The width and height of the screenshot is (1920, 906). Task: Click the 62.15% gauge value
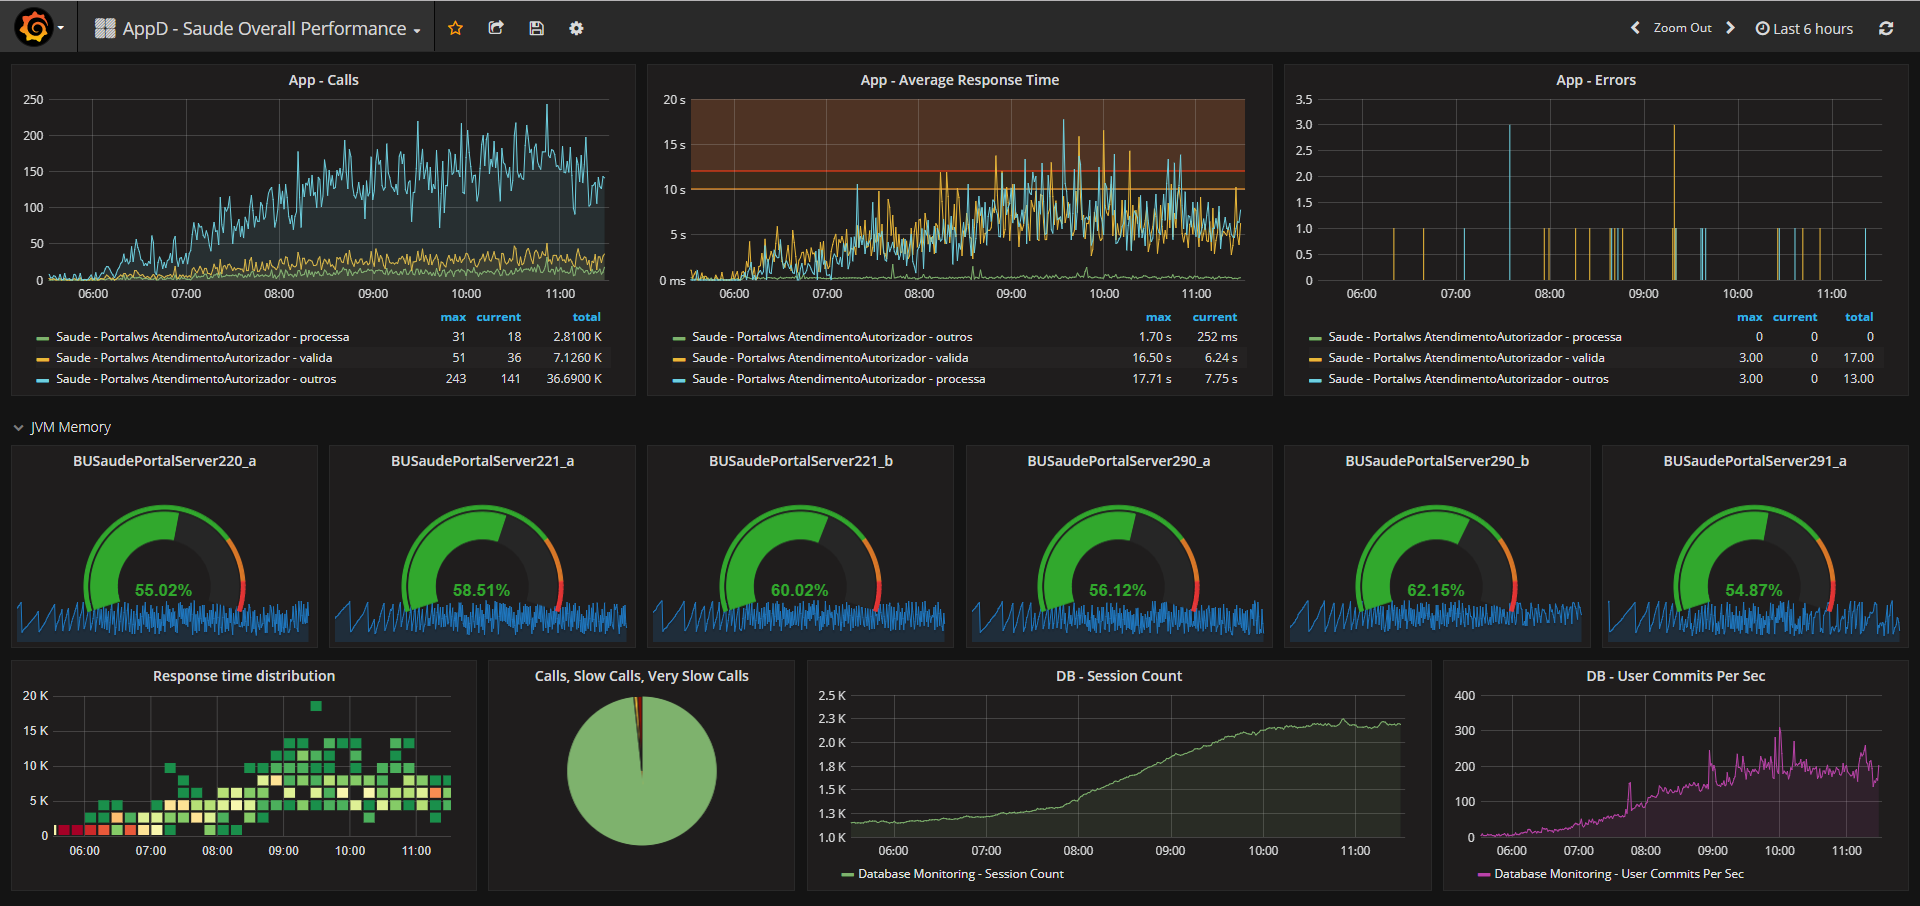(x=1436, y=590)
